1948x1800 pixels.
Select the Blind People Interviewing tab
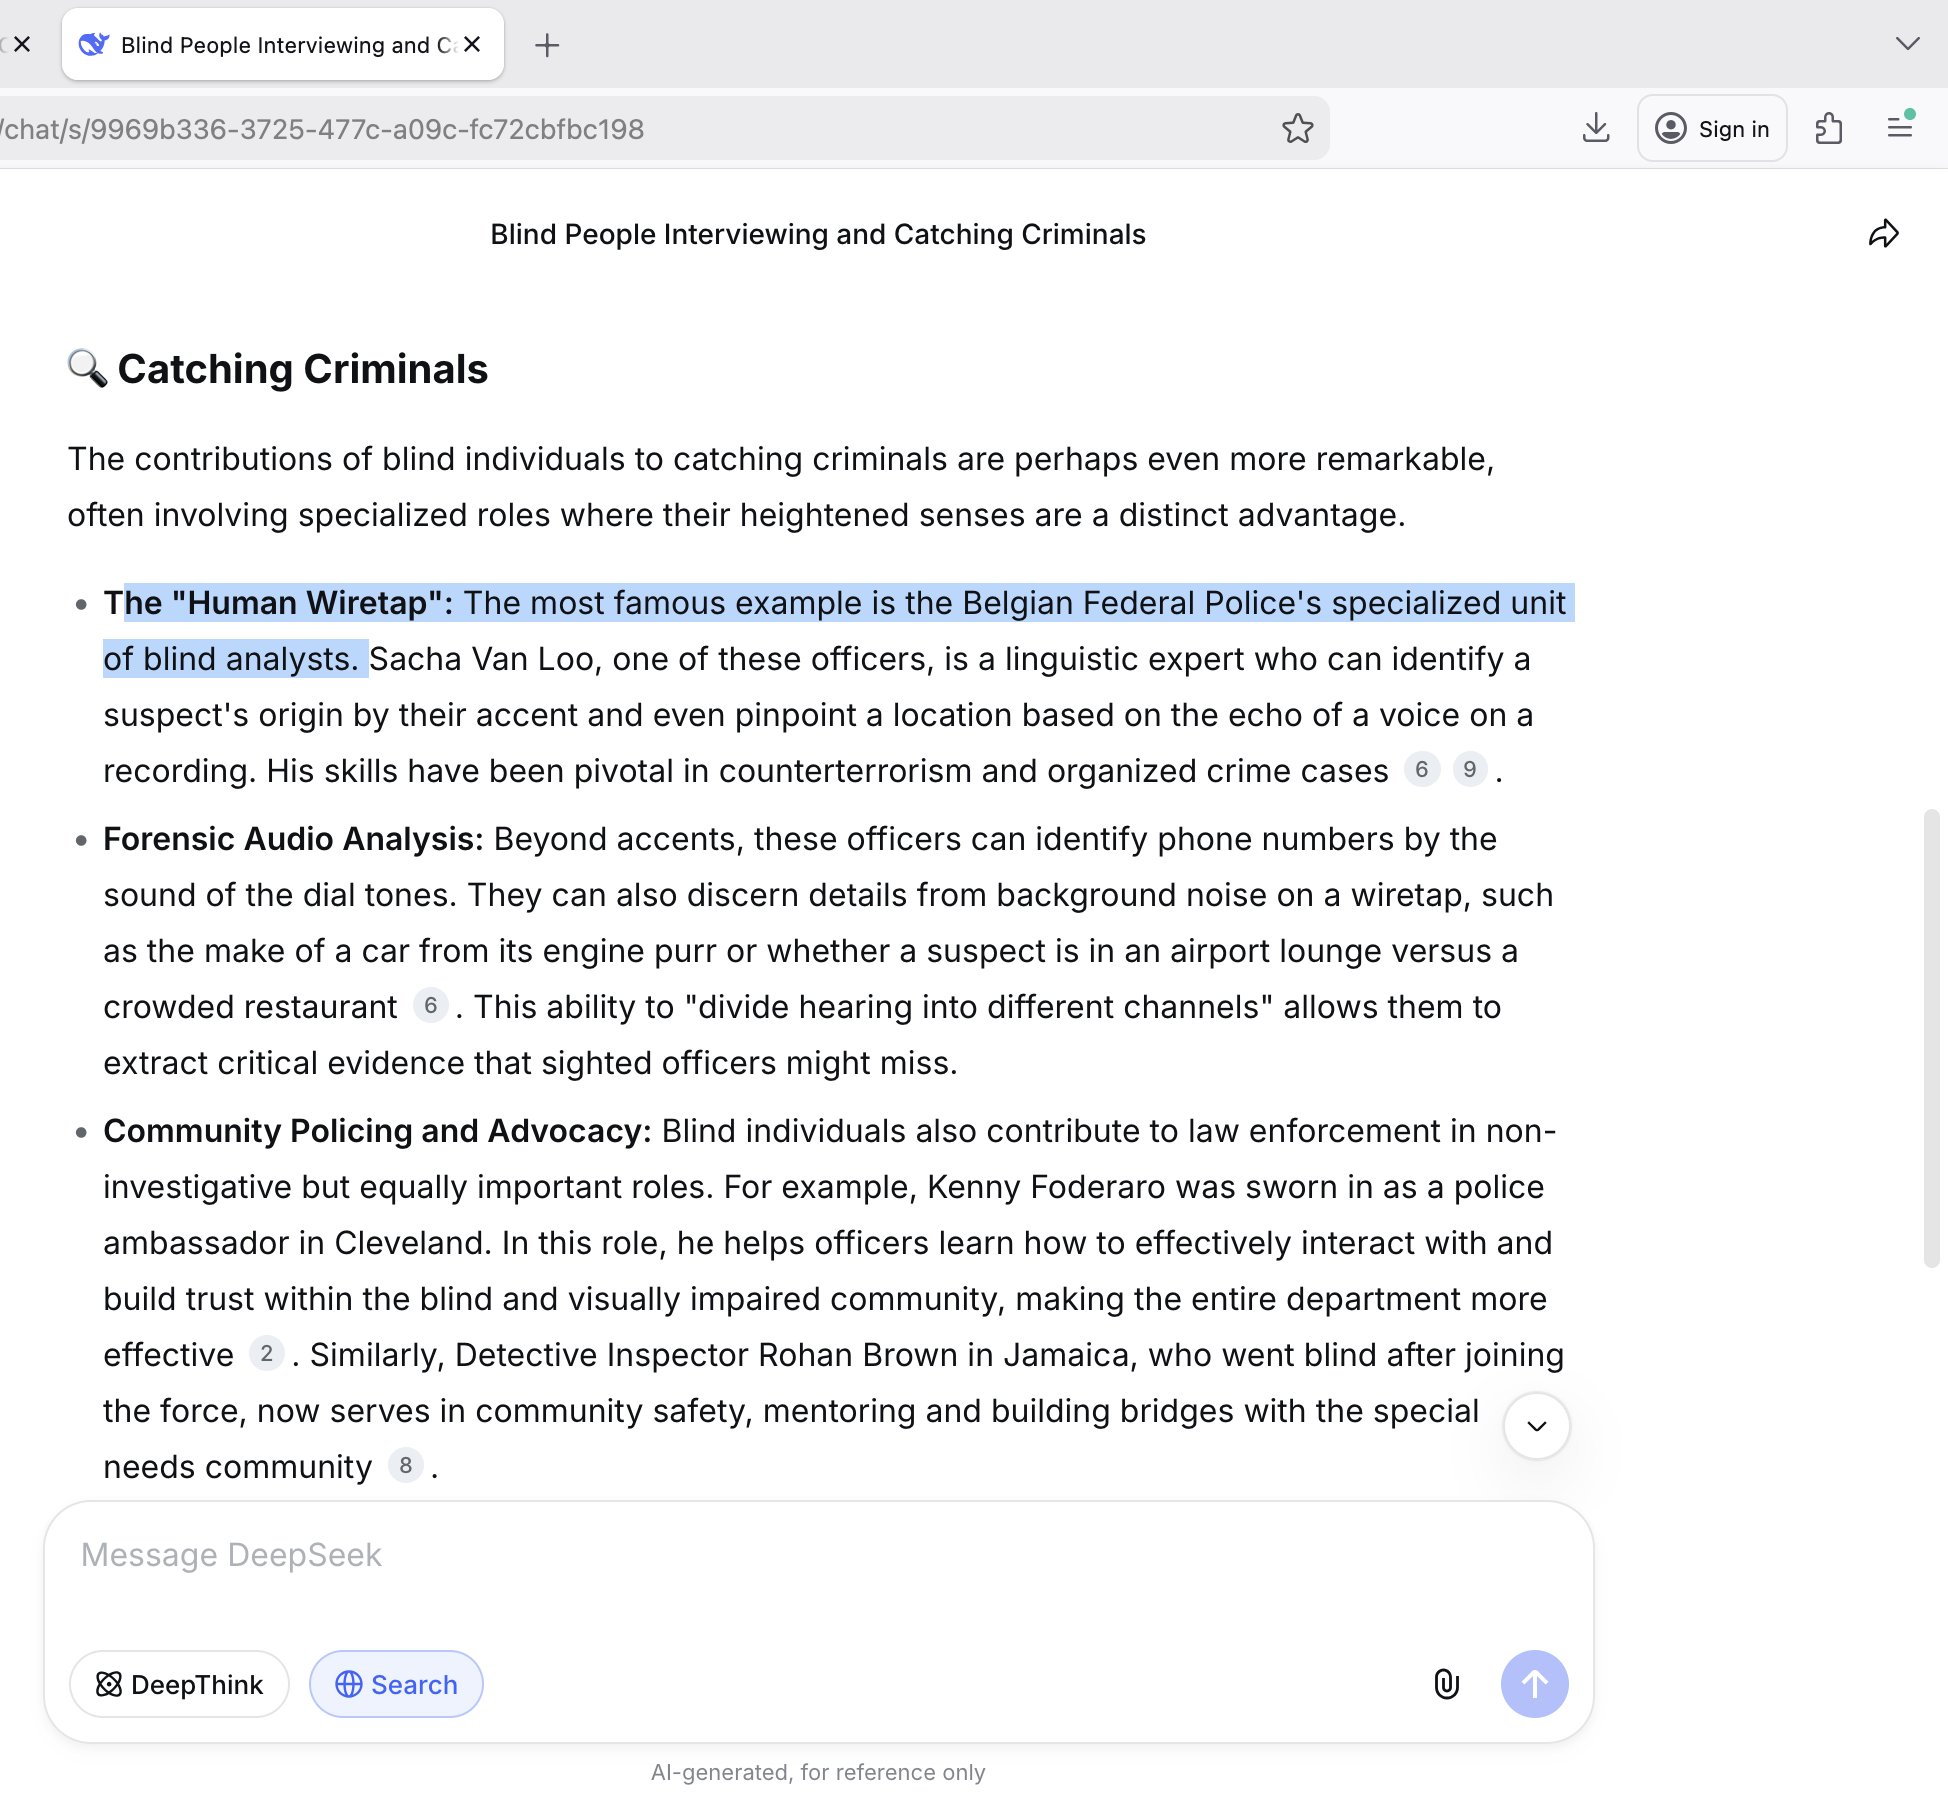tap(270, 45)
